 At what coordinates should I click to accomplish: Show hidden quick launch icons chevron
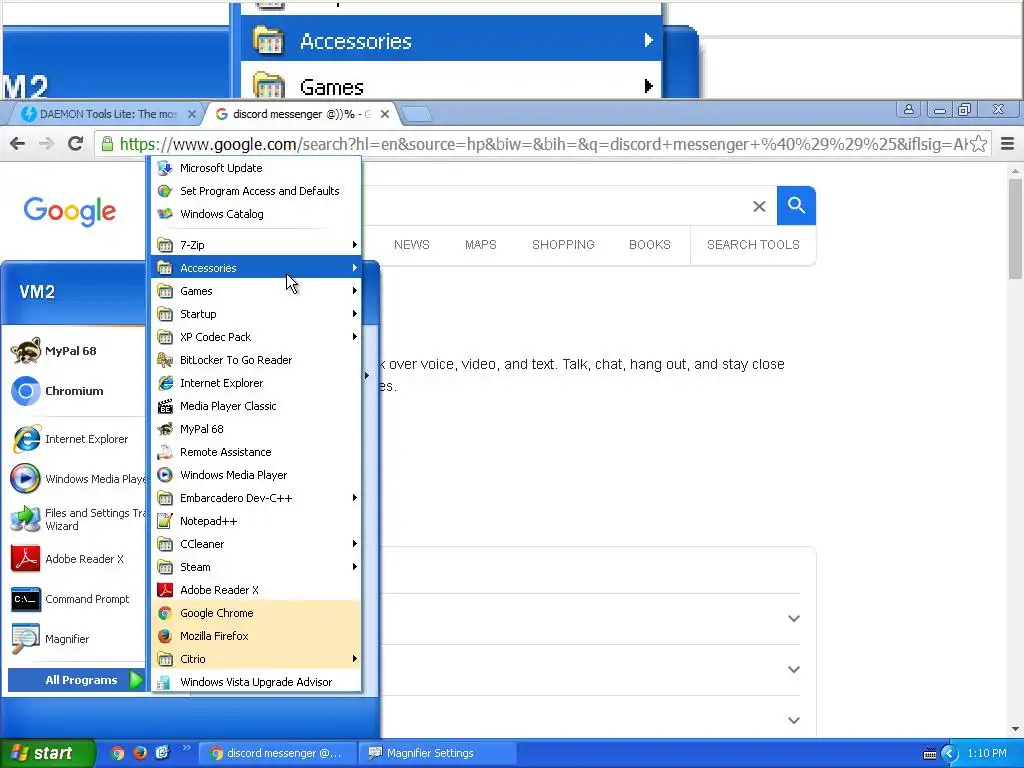[187, 748]
